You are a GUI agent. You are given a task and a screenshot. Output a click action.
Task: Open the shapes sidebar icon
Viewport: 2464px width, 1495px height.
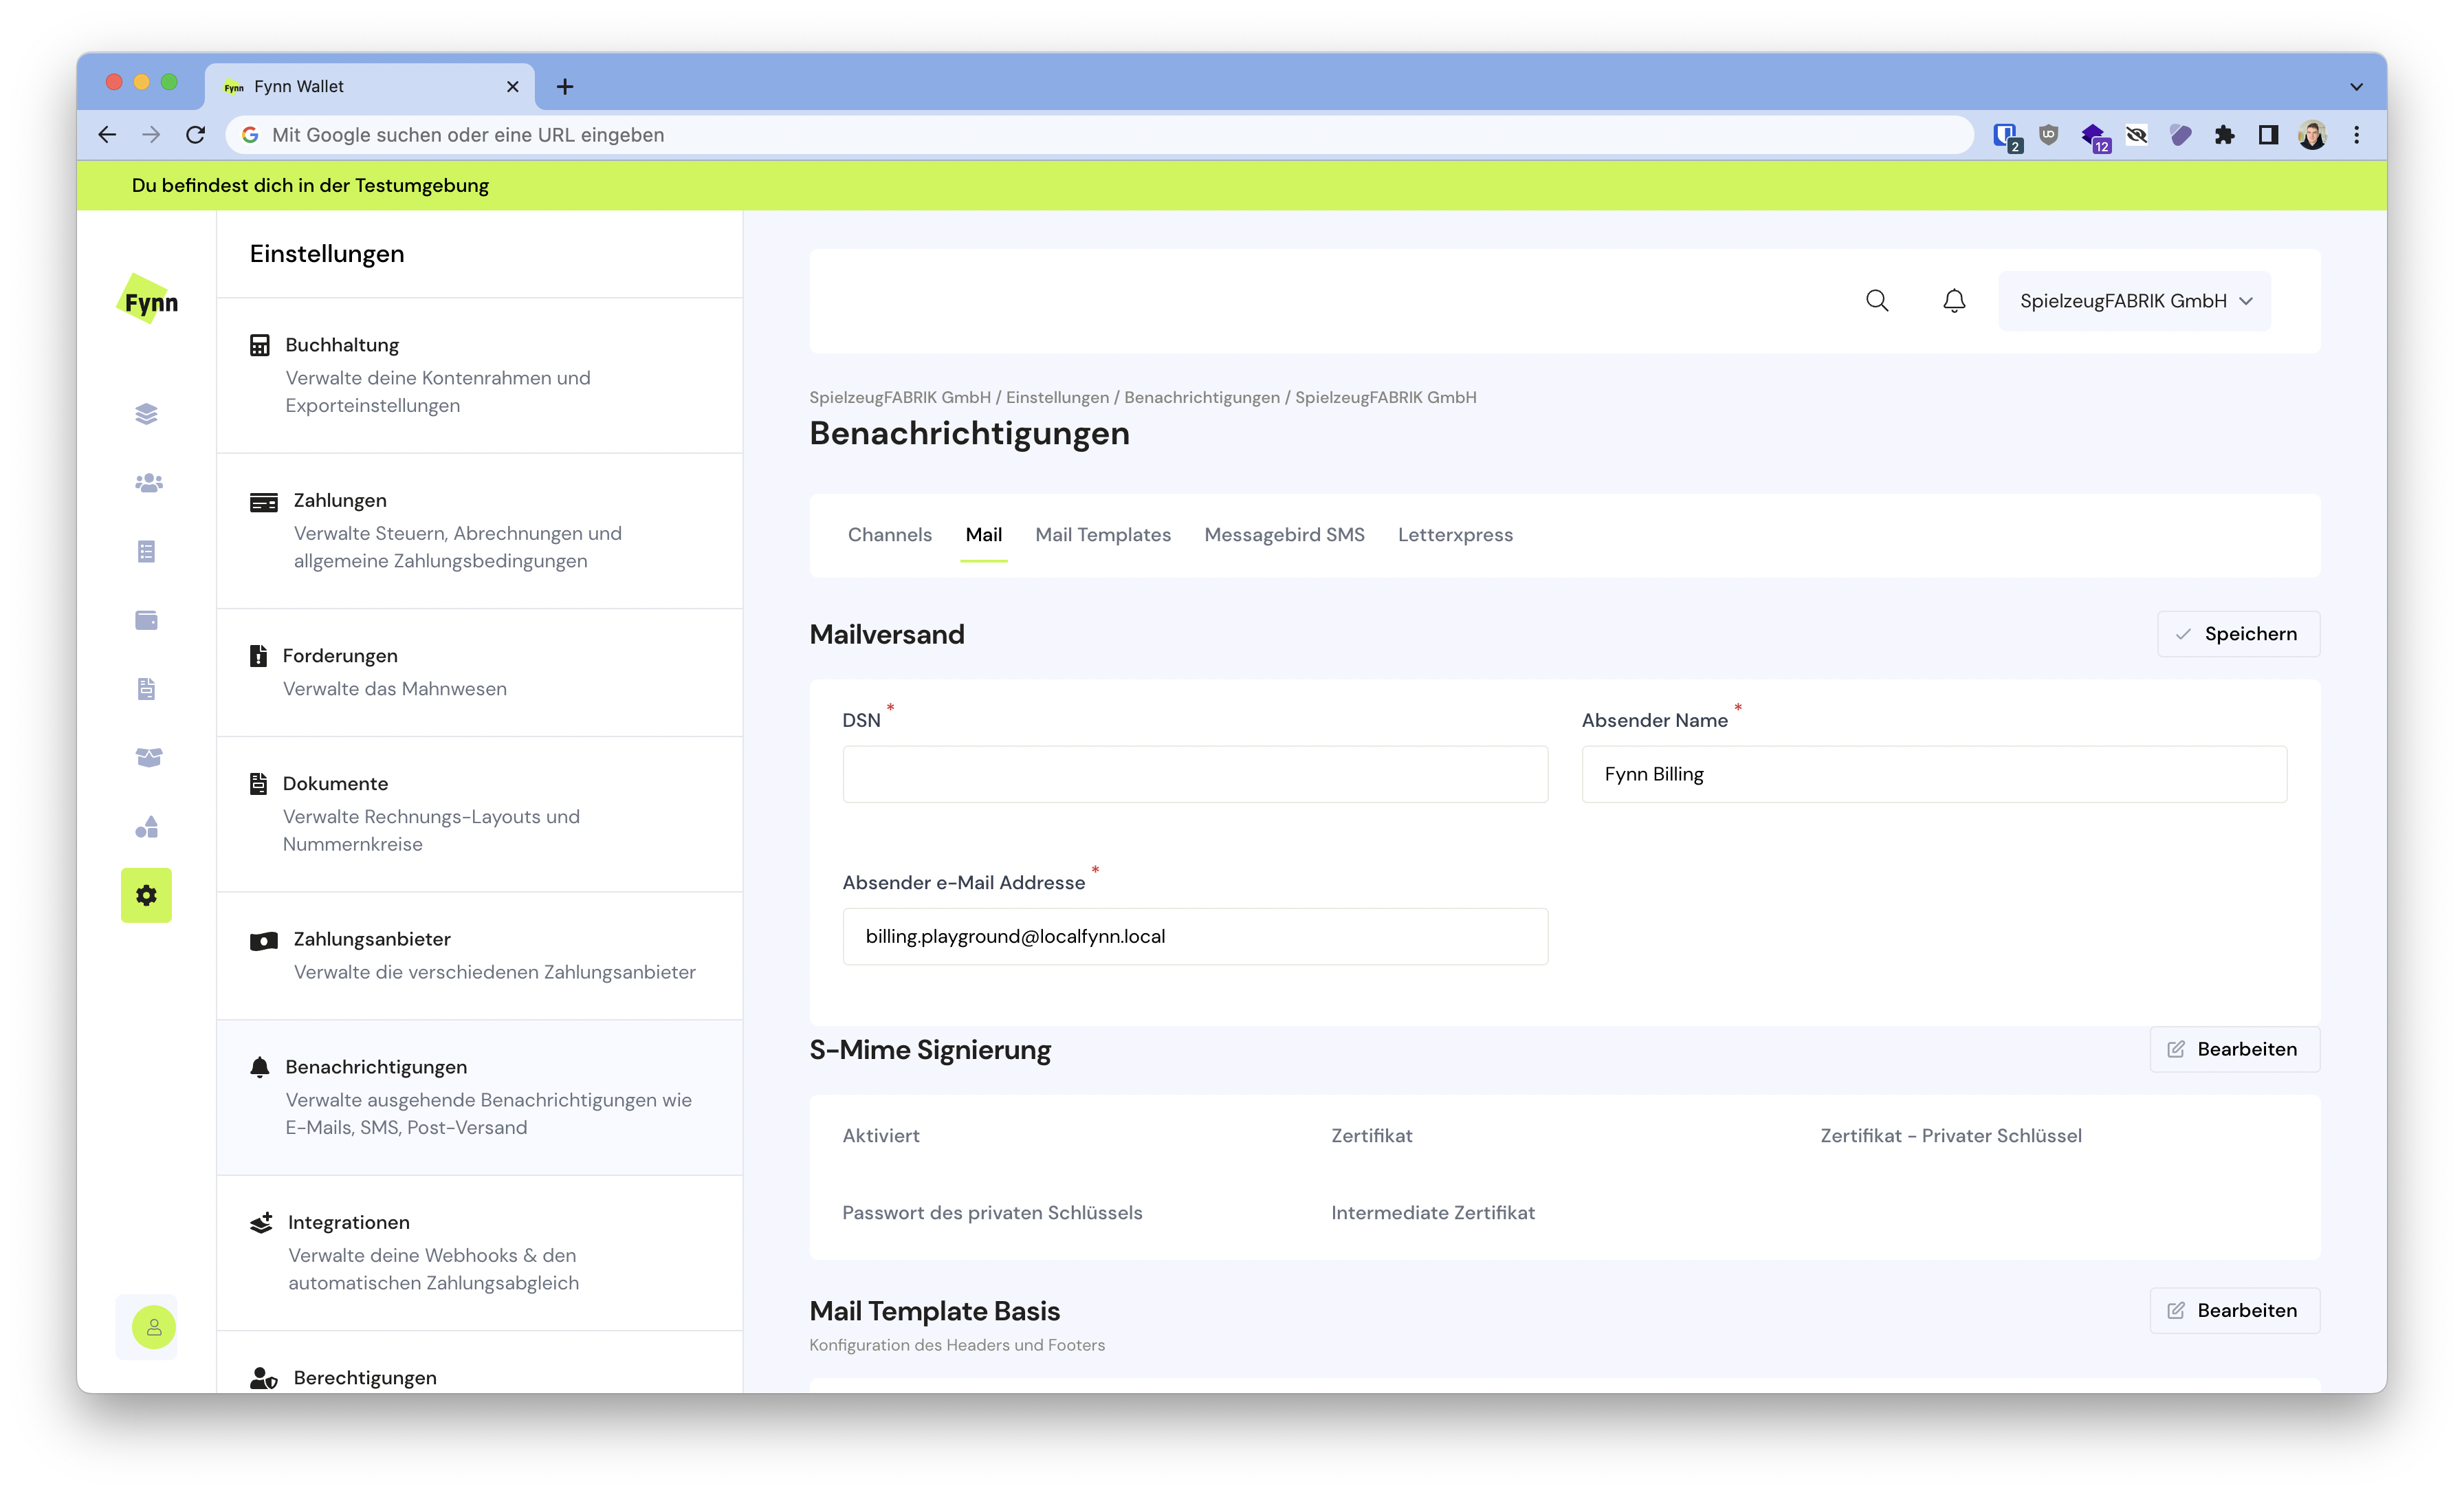click(147, 826)
